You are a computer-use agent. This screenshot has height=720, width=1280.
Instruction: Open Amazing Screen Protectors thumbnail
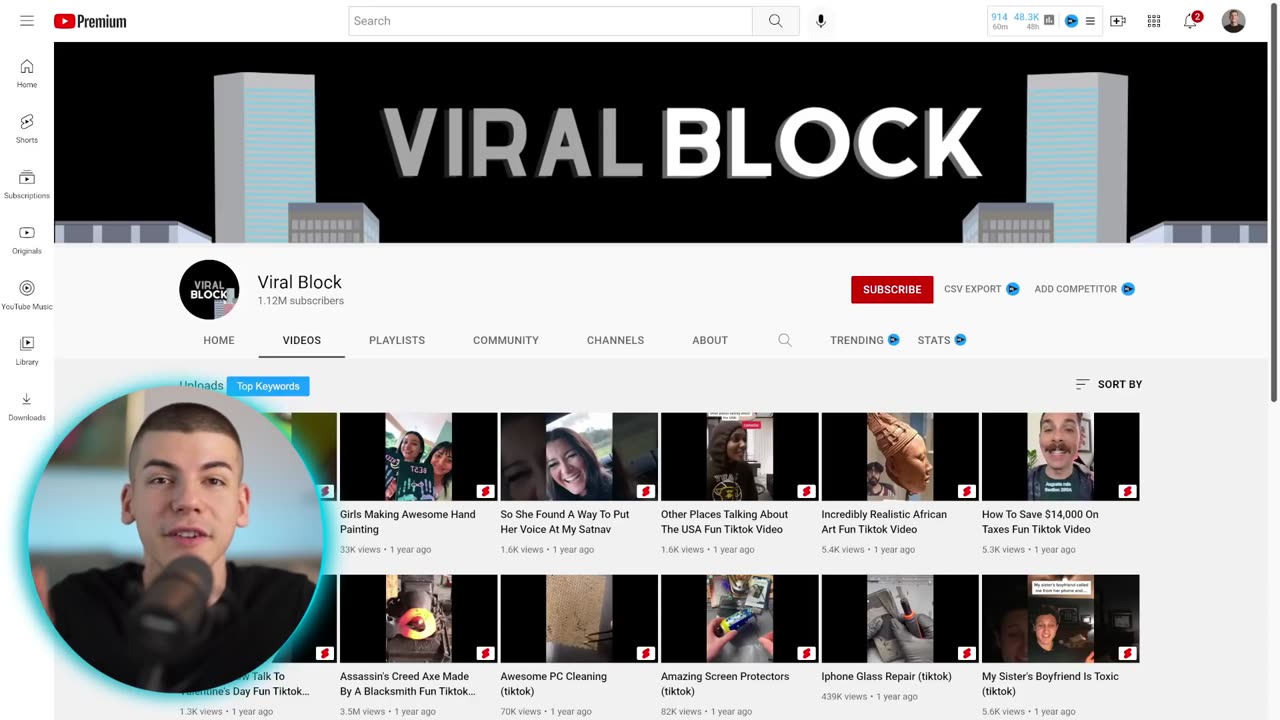(739, 619)
